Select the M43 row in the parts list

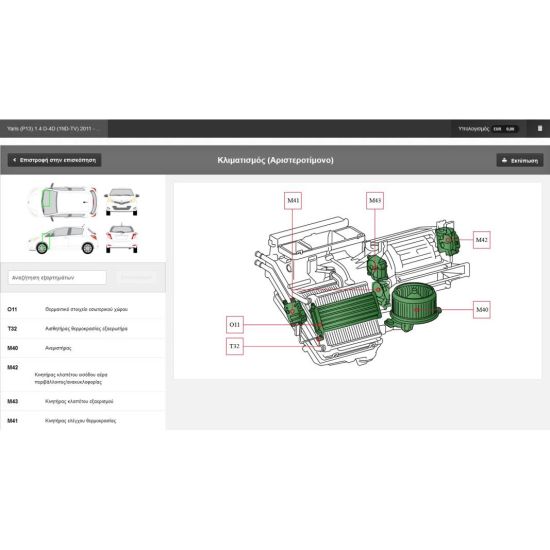click(x=83, y=401)
